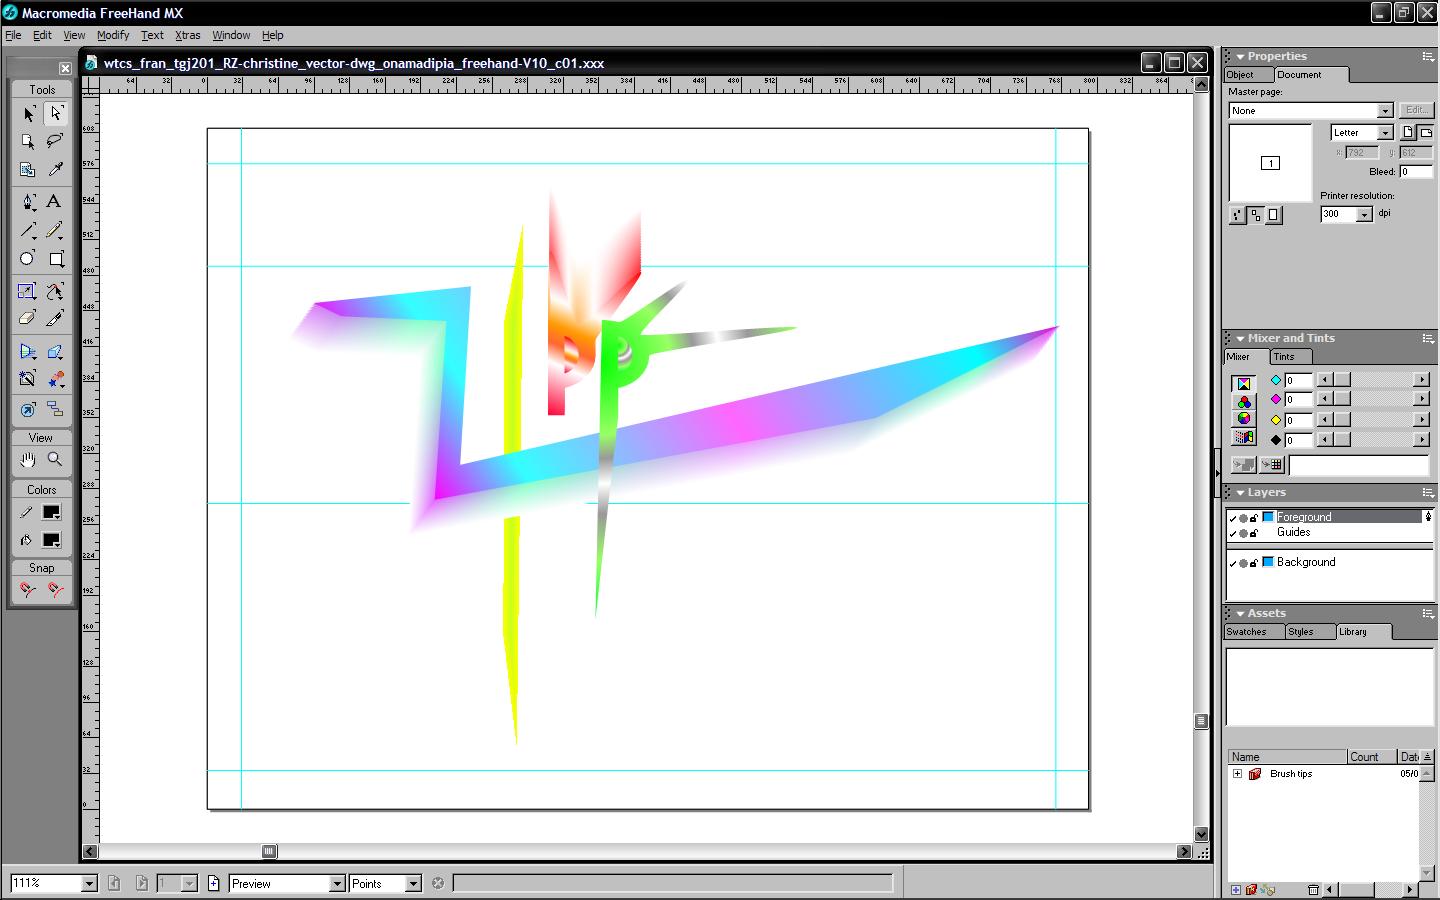Select the Pen tool

tap(28, 201)
